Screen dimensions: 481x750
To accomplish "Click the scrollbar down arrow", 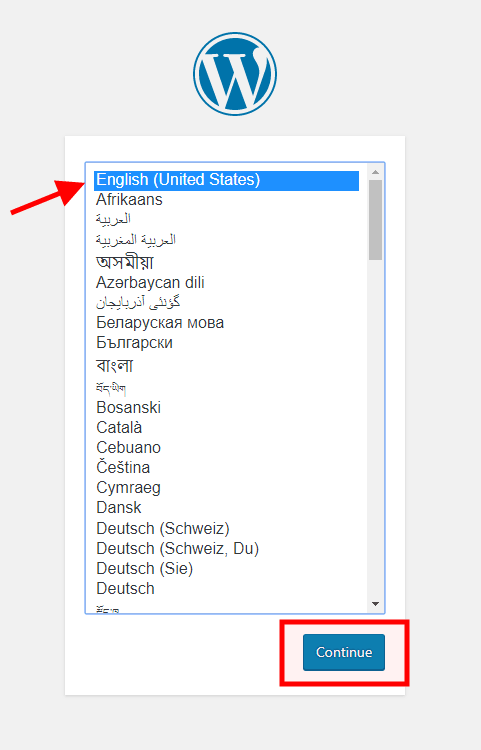I will [x=375, y=604].
